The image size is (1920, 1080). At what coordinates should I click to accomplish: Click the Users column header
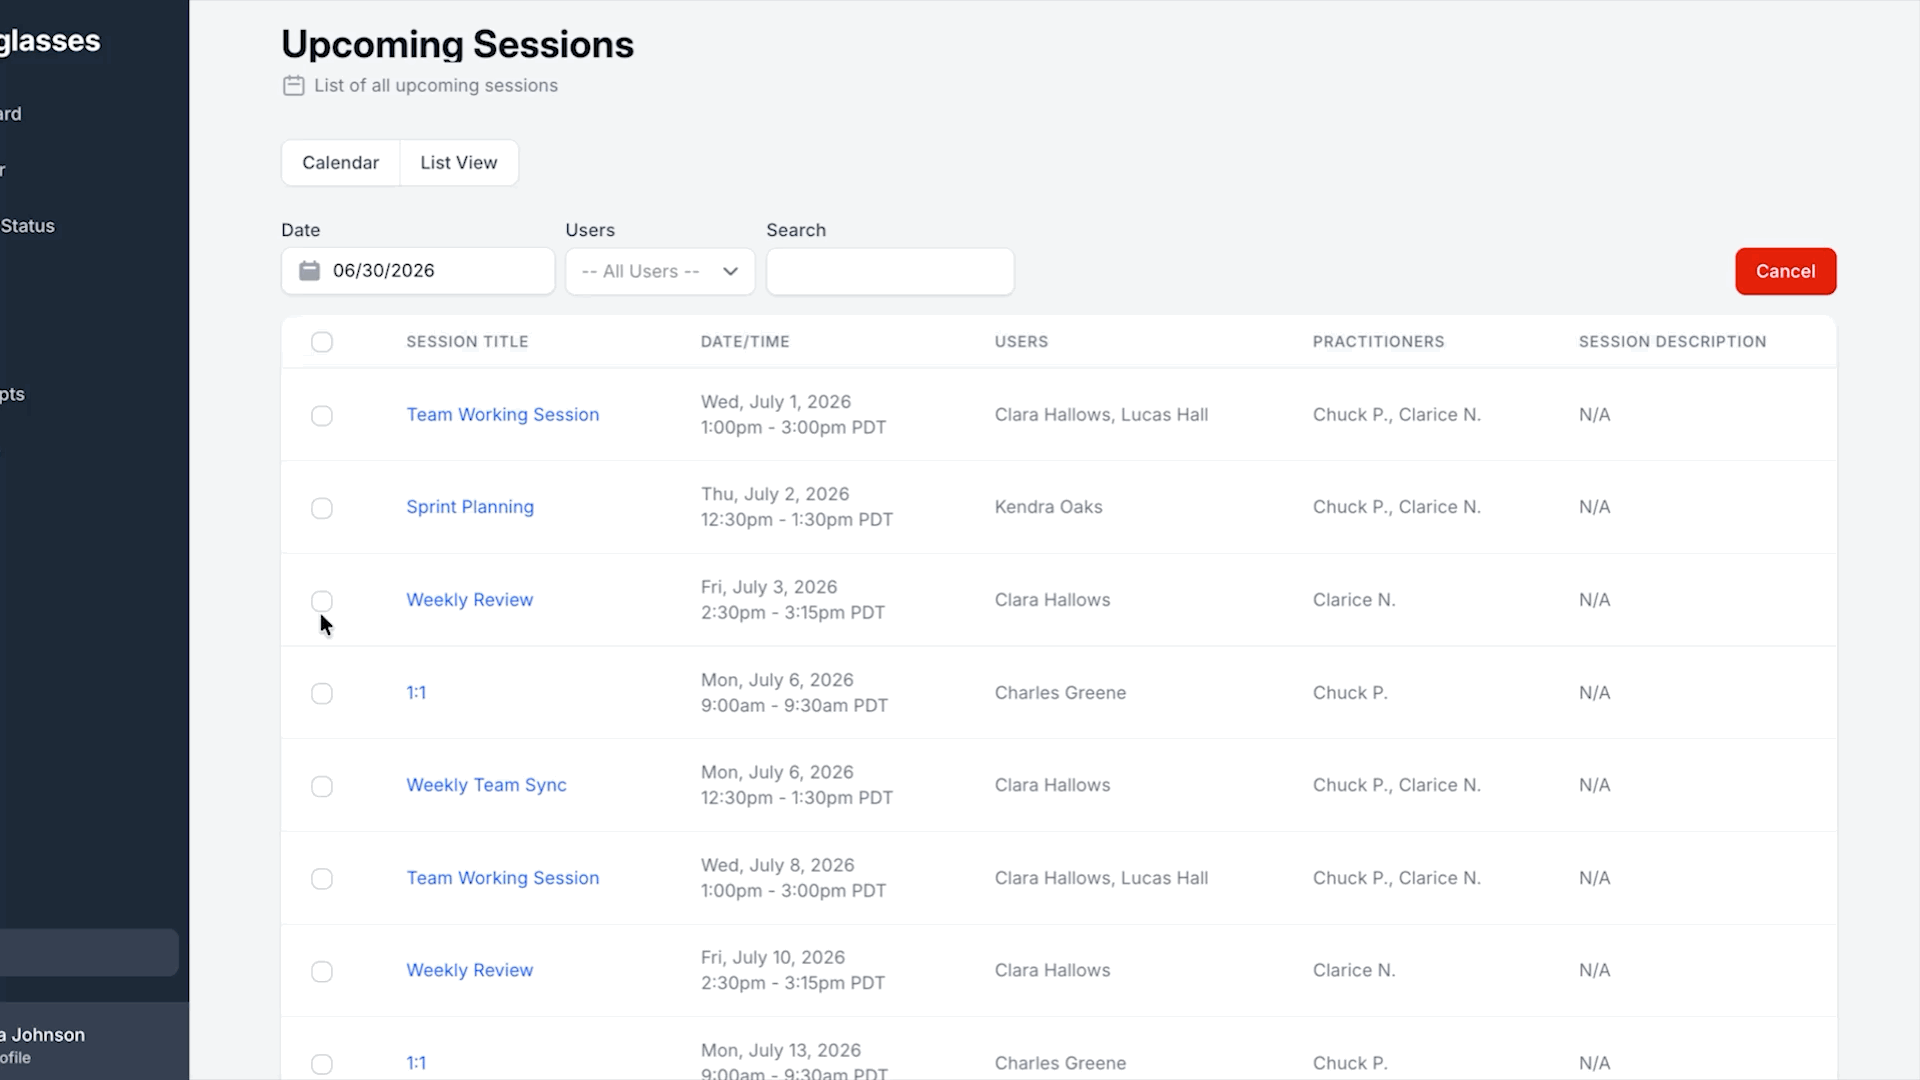1021,342
